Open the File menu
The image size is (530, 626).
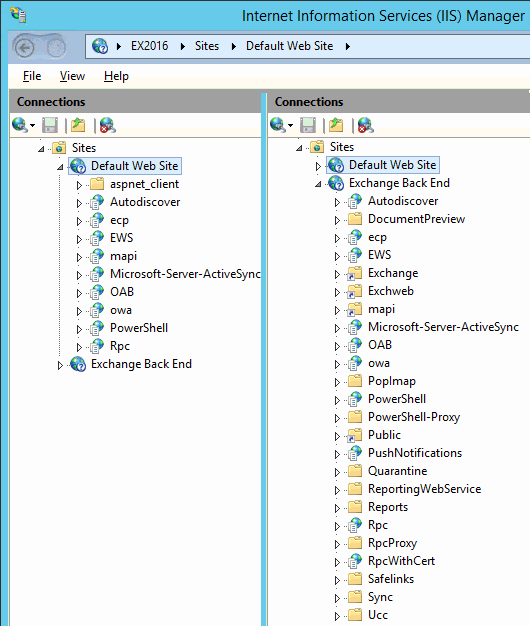(x=32, y=76)
